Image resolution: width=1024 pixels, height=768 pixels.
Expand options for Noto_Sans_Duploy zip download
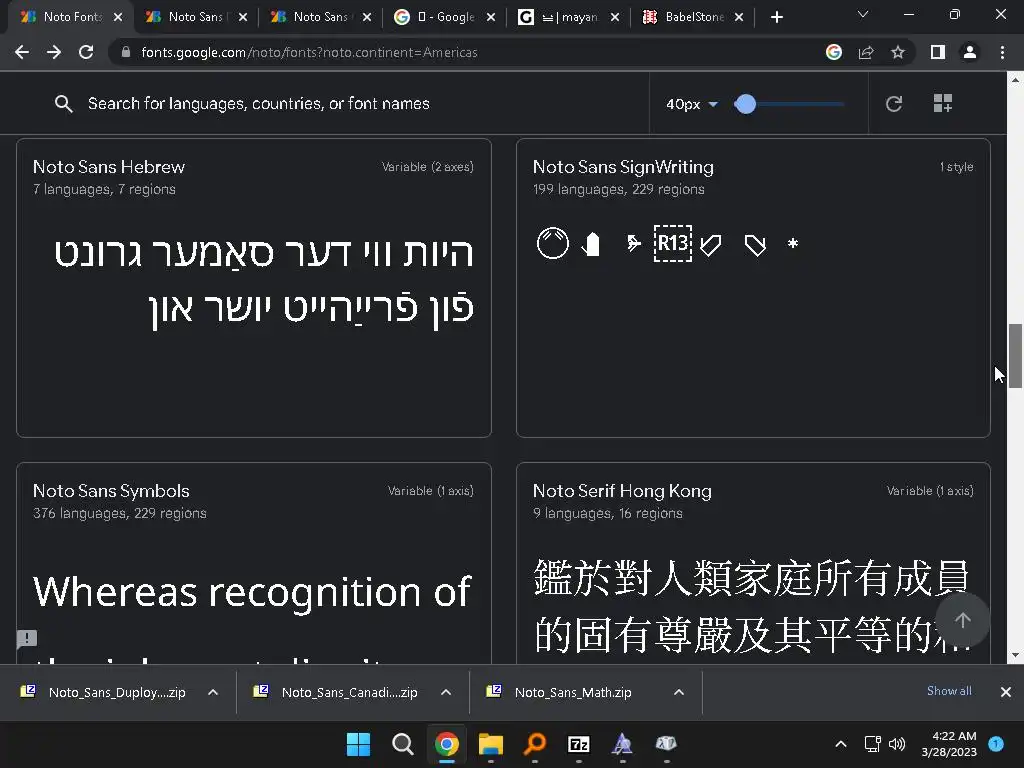coord(213,692)
